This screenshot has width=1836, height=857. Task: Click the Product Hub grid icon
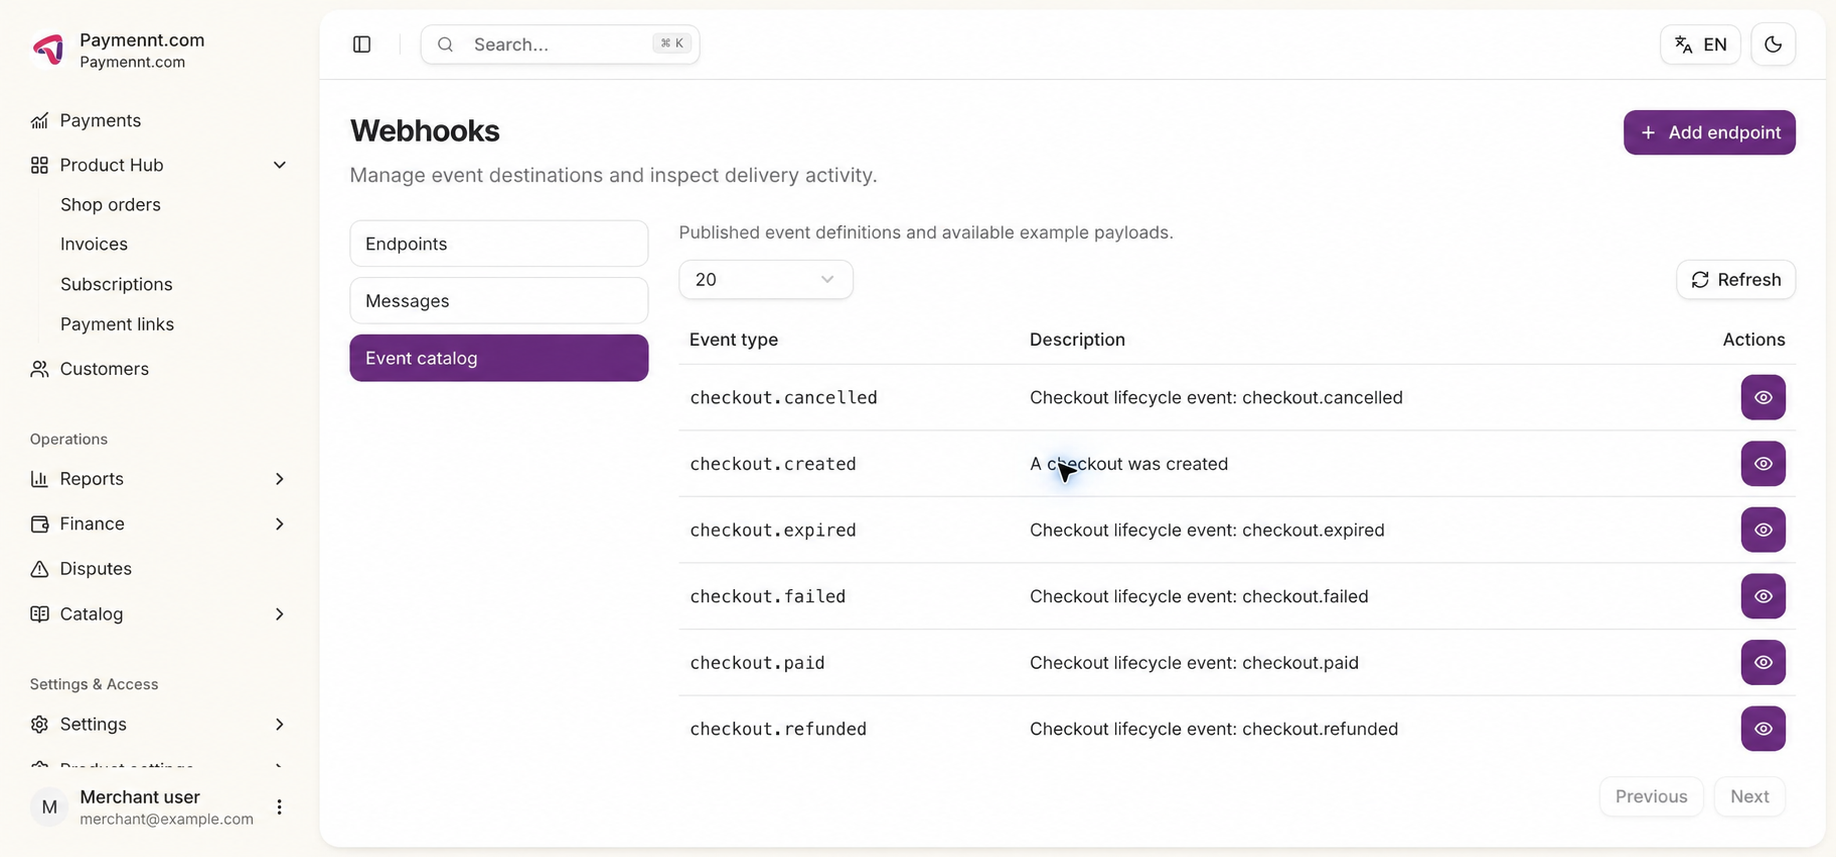tap(39, 165)
